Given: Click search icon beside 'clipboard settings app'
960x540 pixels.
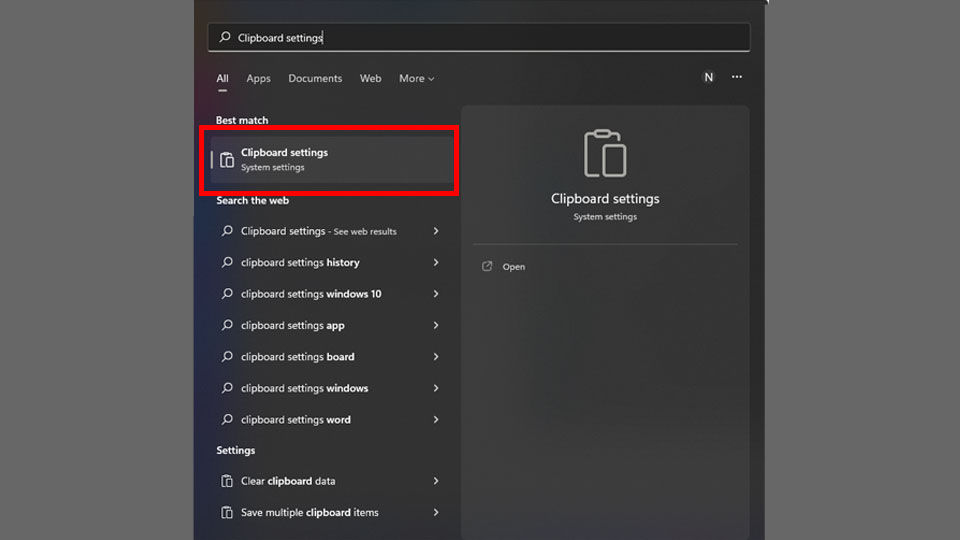Looking at the screenshot, I should pos(227,325).
